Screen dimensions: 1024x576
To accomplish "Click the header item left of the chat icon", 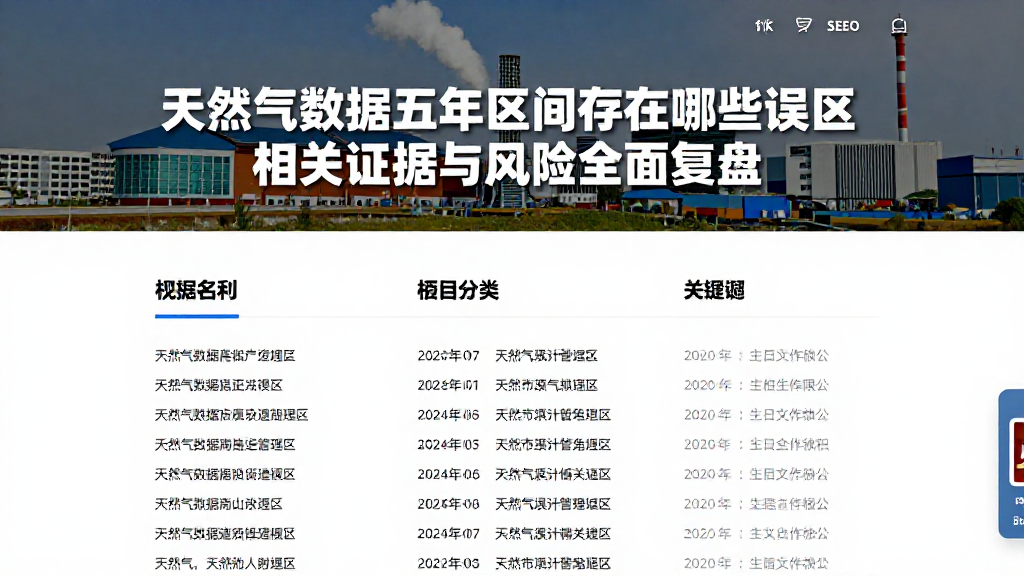I will click(x=763, y=26).
